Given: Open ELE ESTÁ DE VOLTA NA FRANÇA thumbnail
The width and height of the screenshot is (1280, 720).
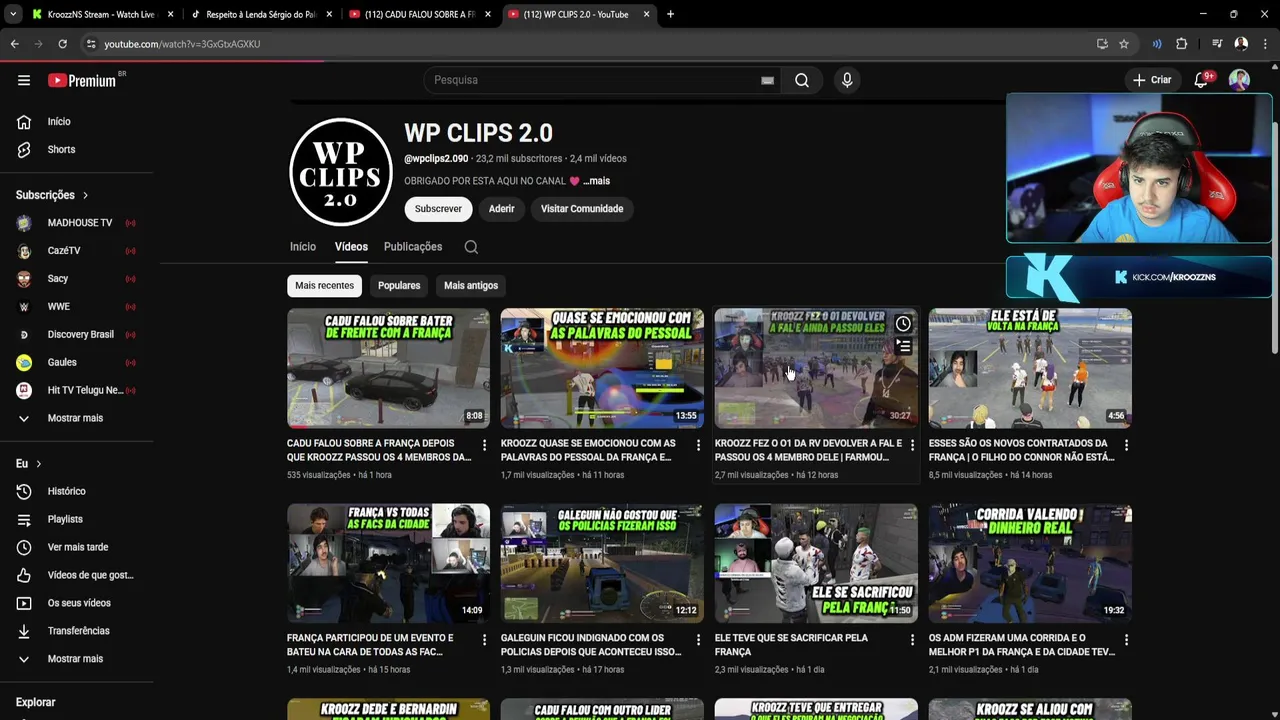Looking at the screenshot, I should (1030, 368).
